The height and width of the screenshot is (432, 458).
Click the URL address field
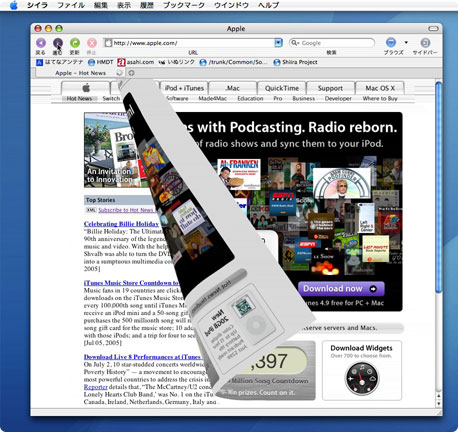(x=193, y=43)
